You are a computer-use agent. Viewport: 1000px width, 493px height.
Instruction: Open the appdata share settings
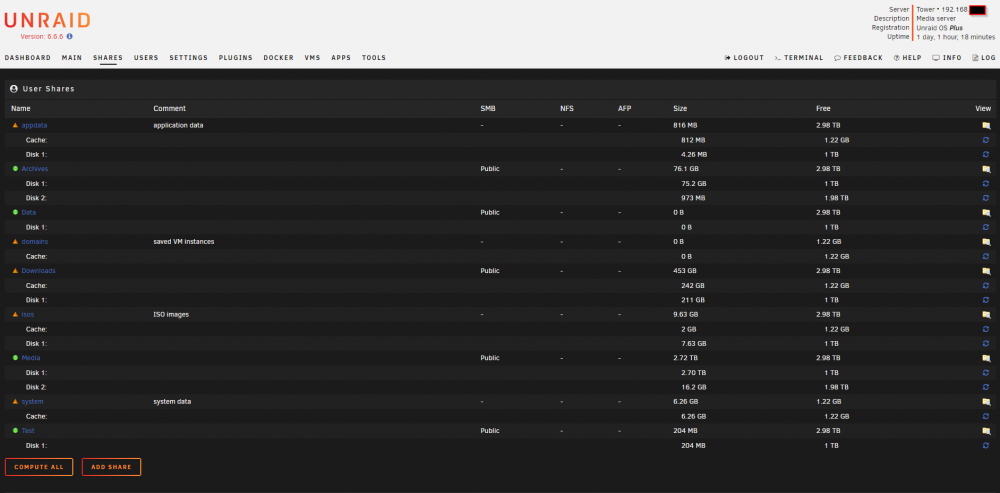click(x=34, y=126)
